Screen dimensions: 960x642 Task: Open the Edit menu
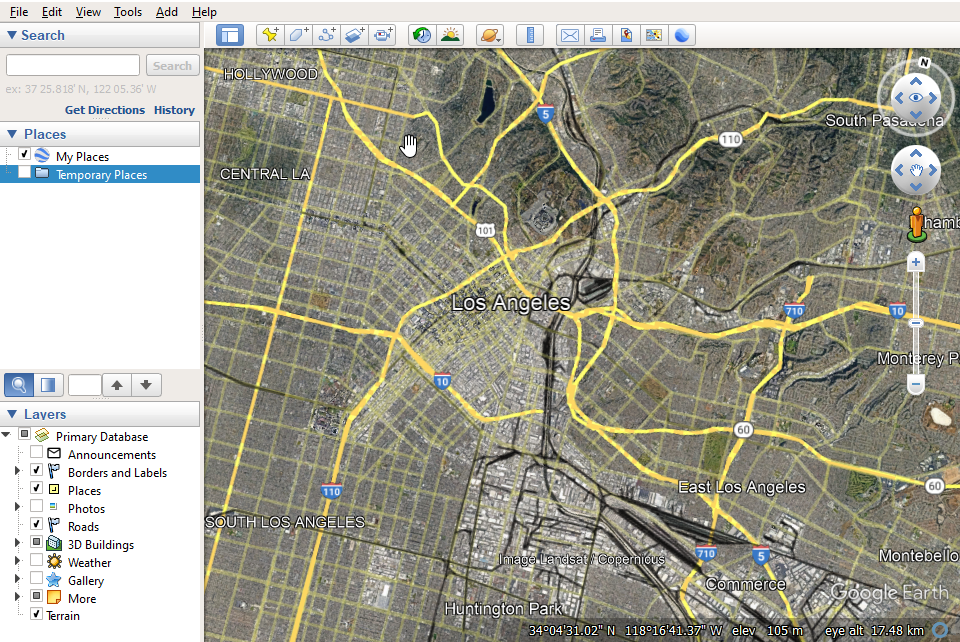[x=51, y=12]
